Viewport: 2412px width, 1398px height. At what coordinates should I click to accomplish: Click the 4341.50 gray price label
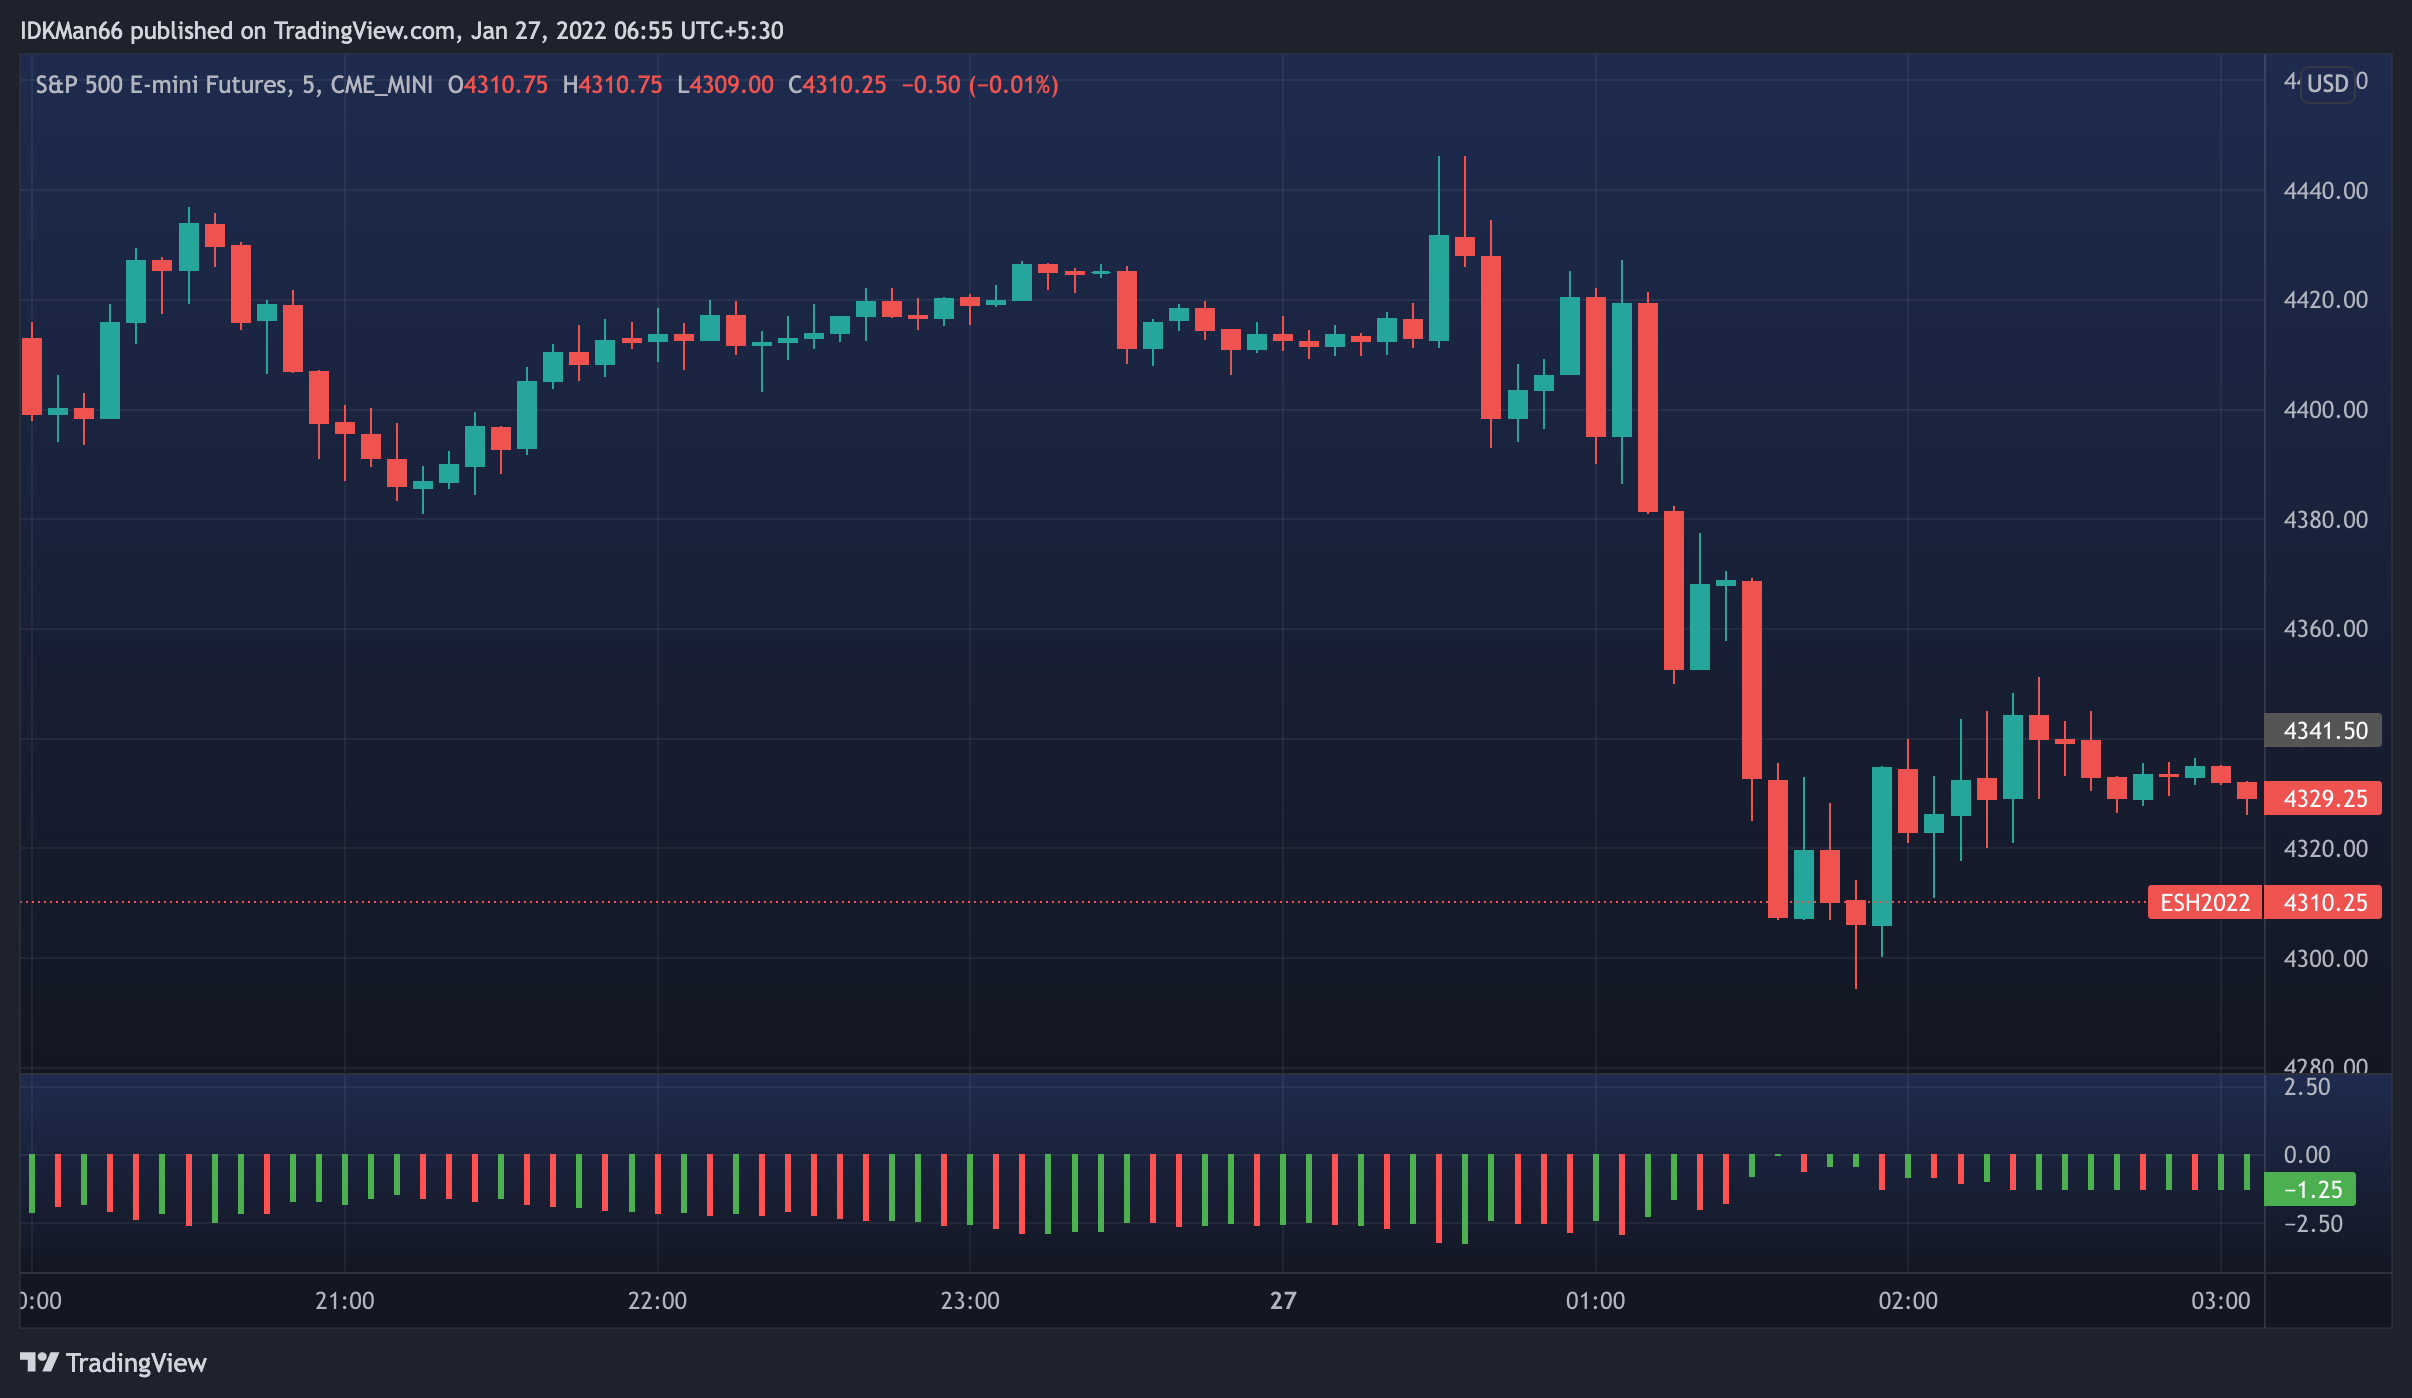coord(2324,731)
